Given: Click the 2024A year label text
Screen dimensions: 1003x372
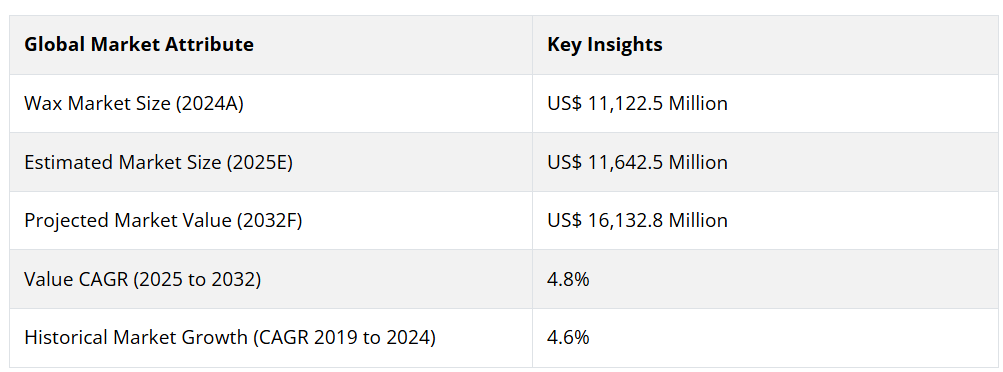Looking at the screenshot, I should pos(209,104).
